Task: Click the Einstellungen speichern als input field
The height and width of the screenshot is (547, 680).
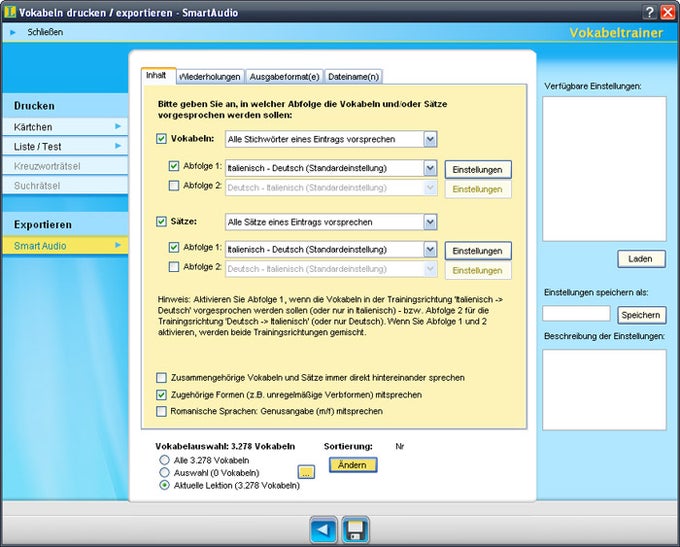Action: tap(576, 313)
